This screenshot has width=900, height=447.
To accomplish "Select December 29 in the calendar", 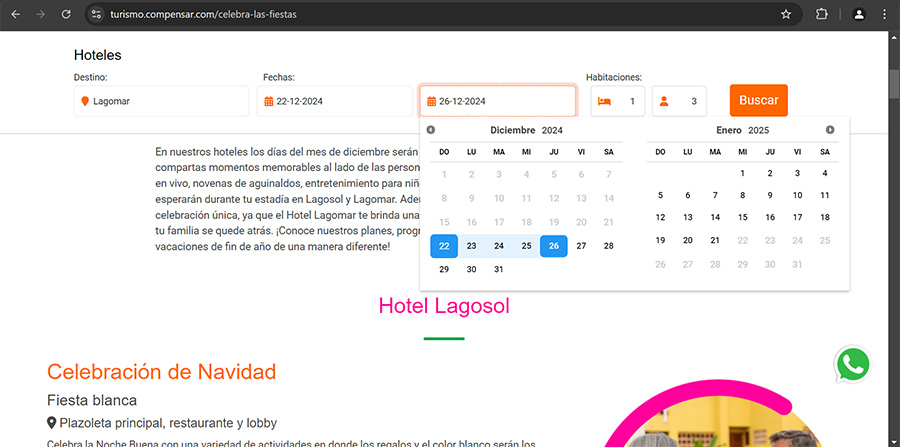I will pos(444,269).
